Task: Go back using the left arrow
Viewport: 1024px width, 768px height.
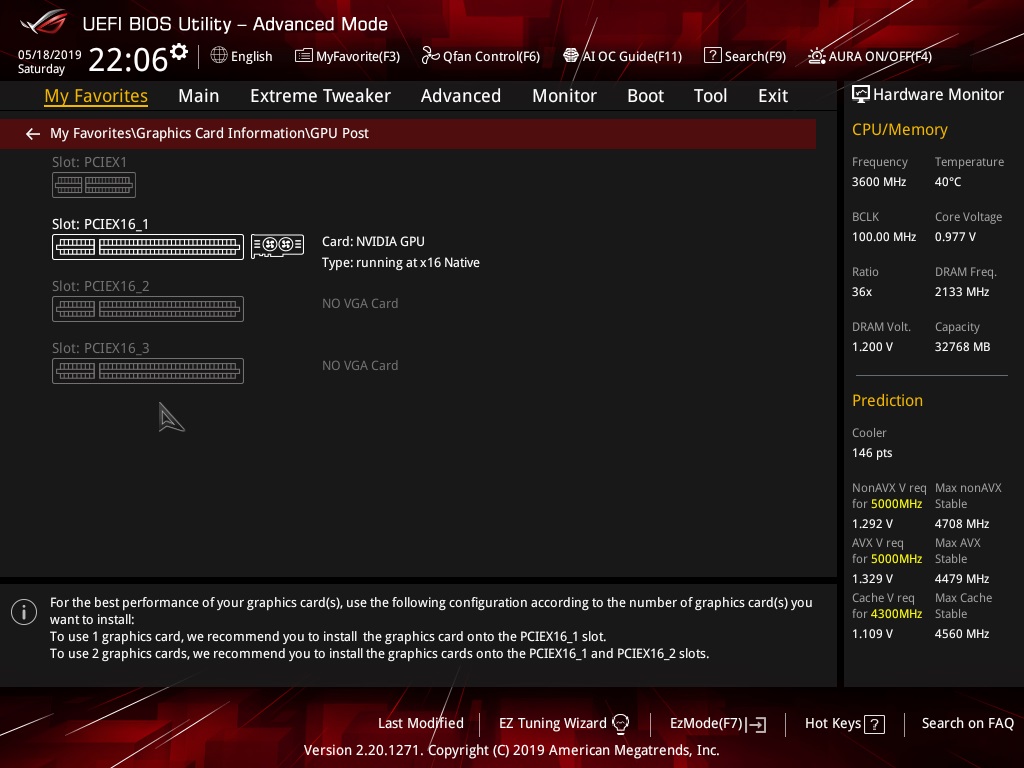Action: coord(33,134)
